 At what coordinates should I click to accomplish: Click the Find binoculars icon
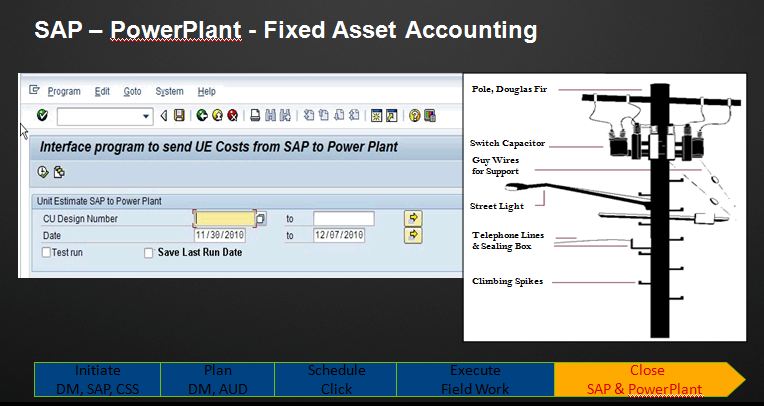[x=270, y=116]
